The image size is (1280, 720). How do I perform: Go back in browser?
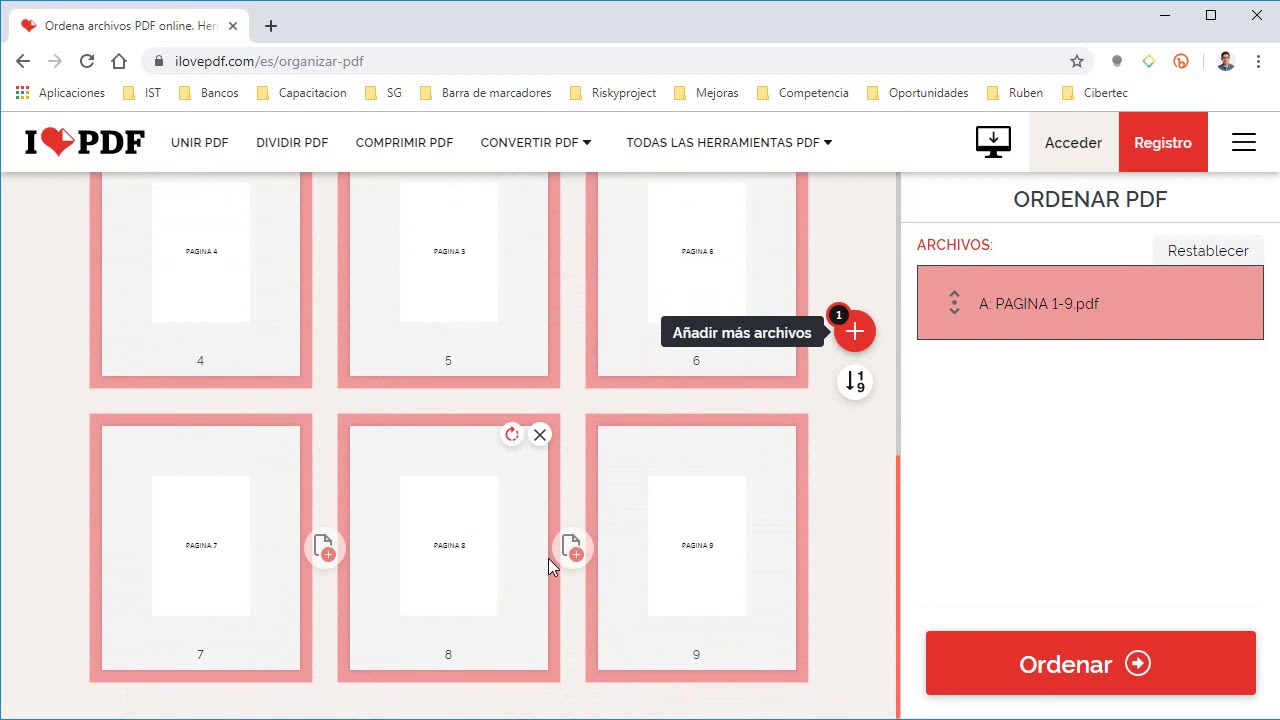[23, 61]
